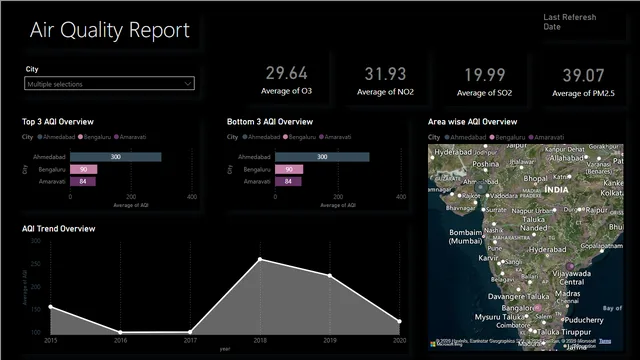Click the Coimbatore label on the map
640x360 pixels.
(513, 325)
